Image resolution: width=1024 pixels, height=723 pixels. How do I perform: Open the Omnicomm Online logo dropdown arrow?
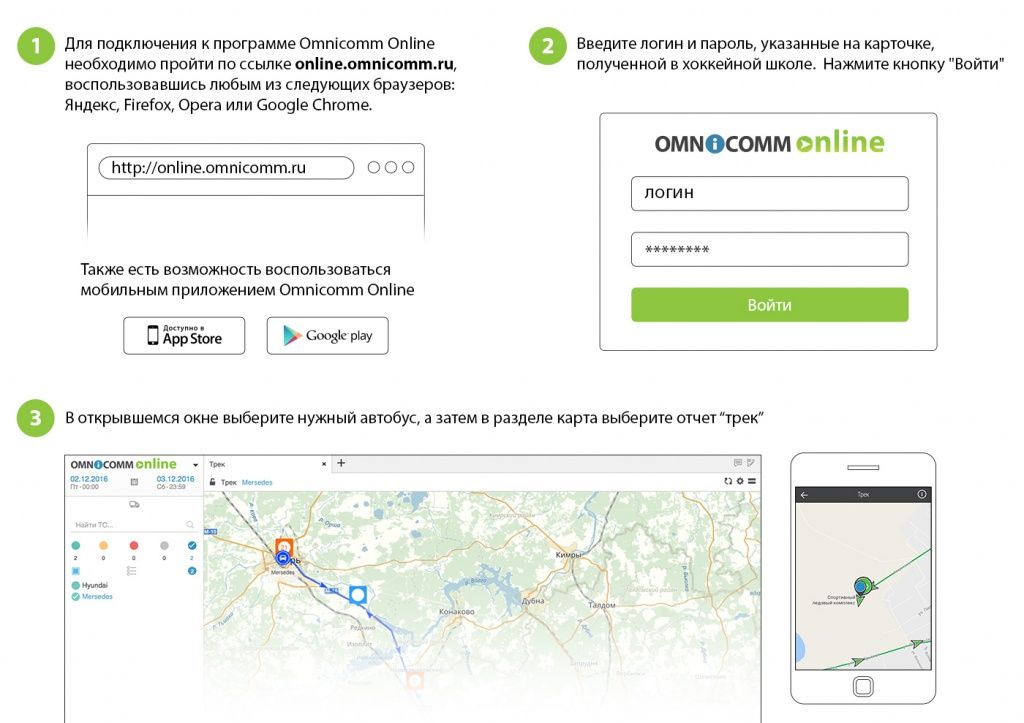[x=195, y=465]
